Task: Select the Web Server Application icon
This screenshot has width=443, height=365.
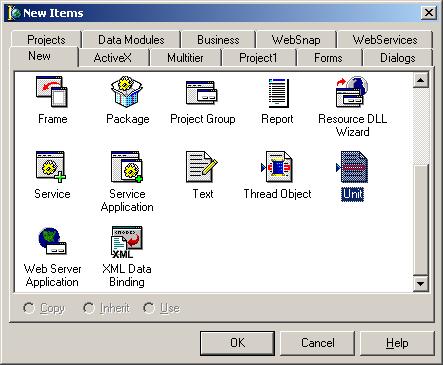Action: click(x=52, y=241)
